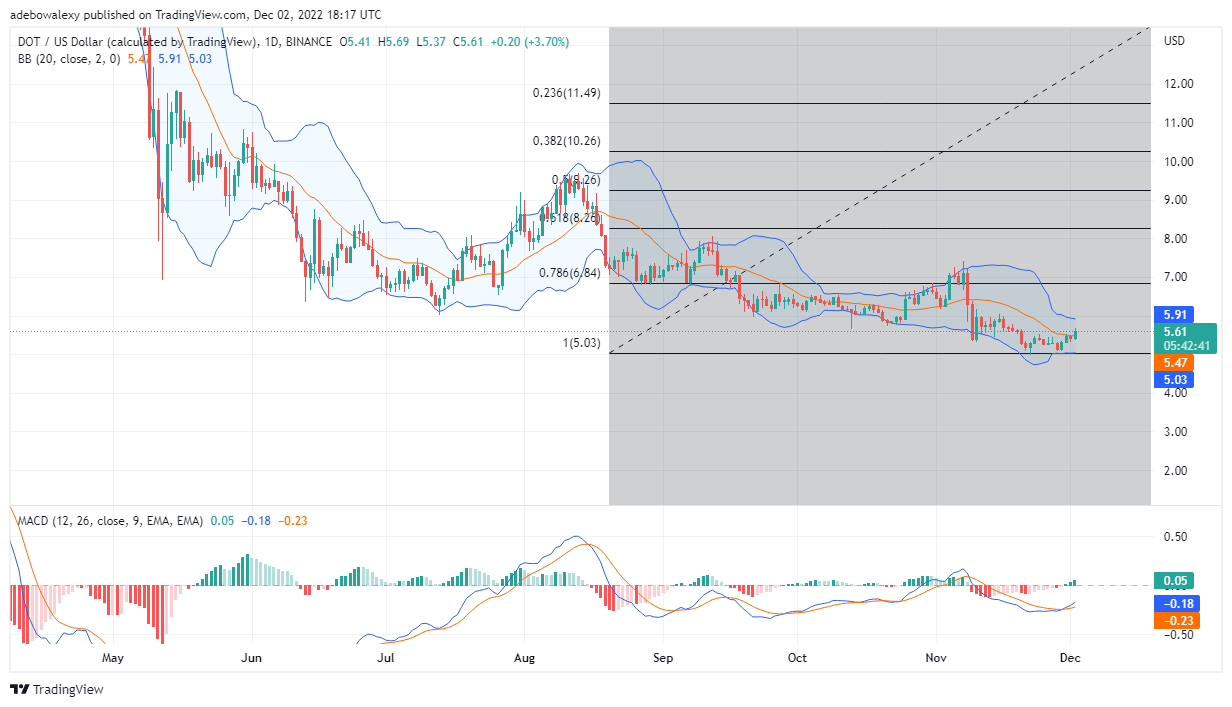Click the May label on time axis
The image size is (1232, 707).
(113, 658)
